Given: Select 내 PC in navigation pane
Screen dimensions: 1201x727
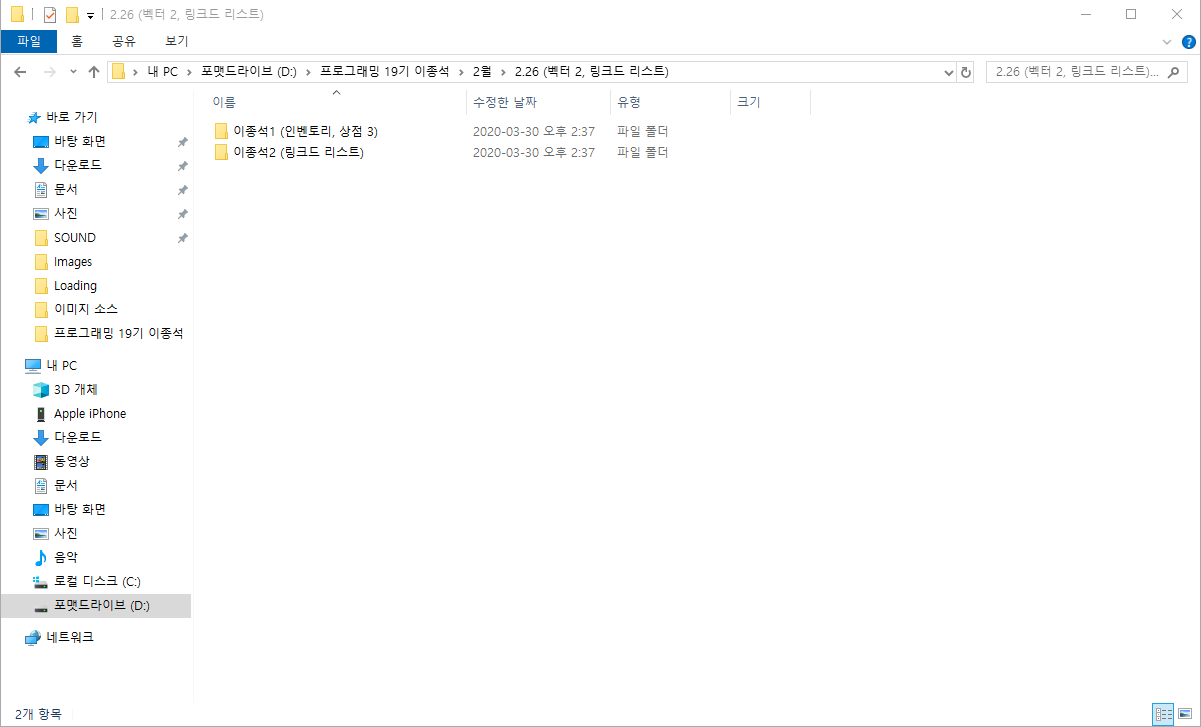Looking at the screenshot, I should coord(61,365).
